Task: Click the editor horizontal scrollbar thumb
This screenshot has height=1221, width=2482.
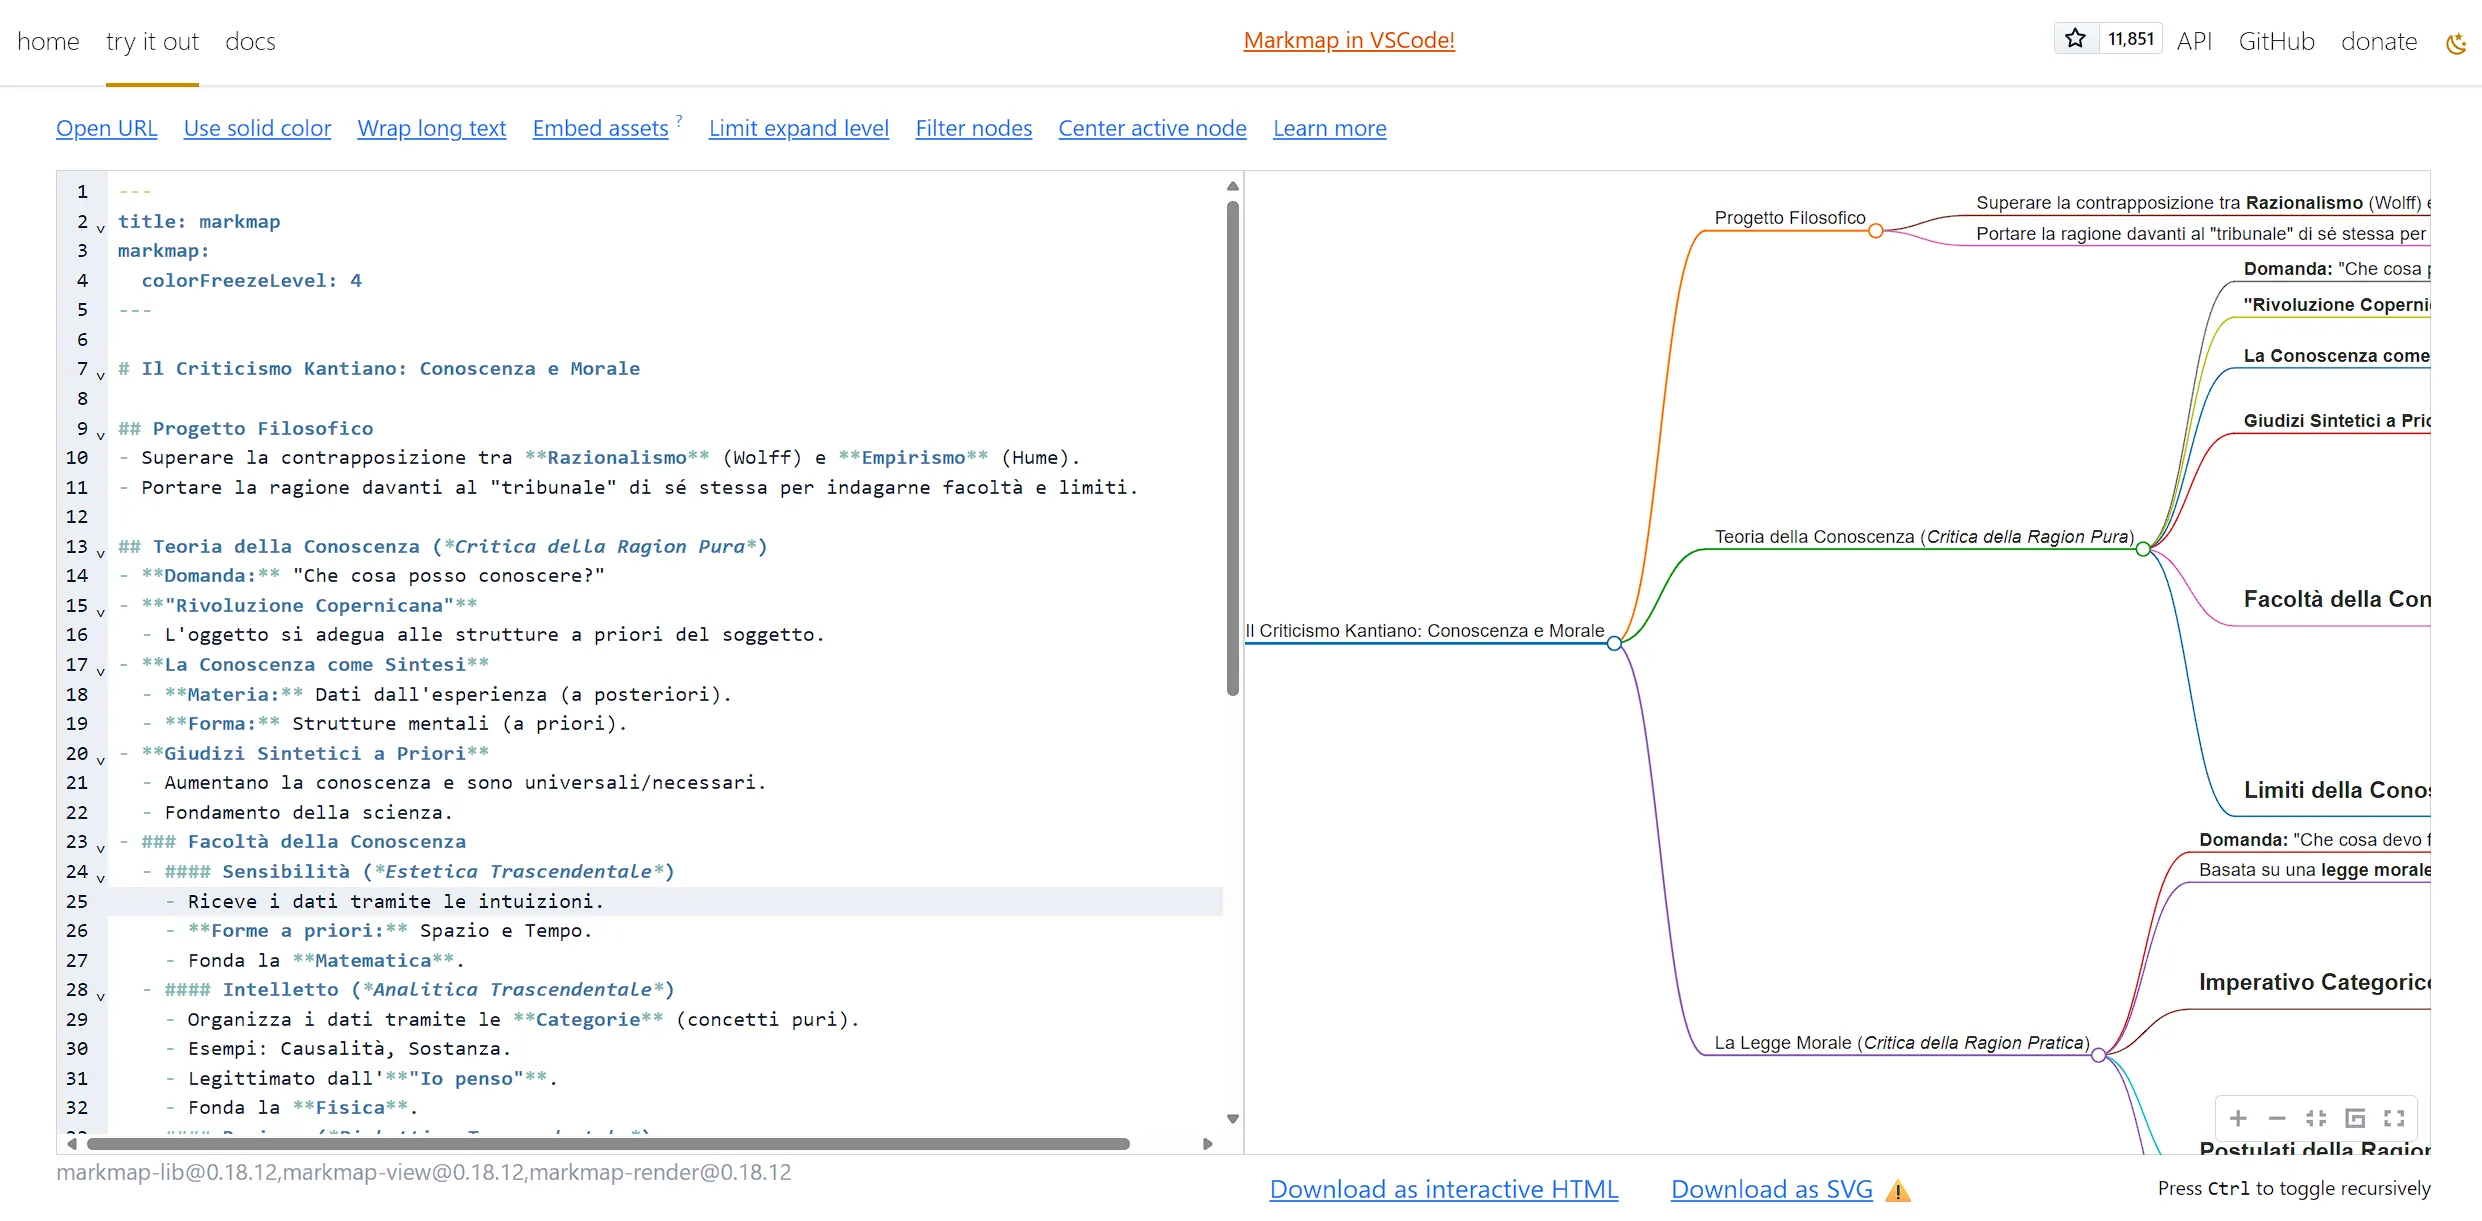Action: 608,1143
